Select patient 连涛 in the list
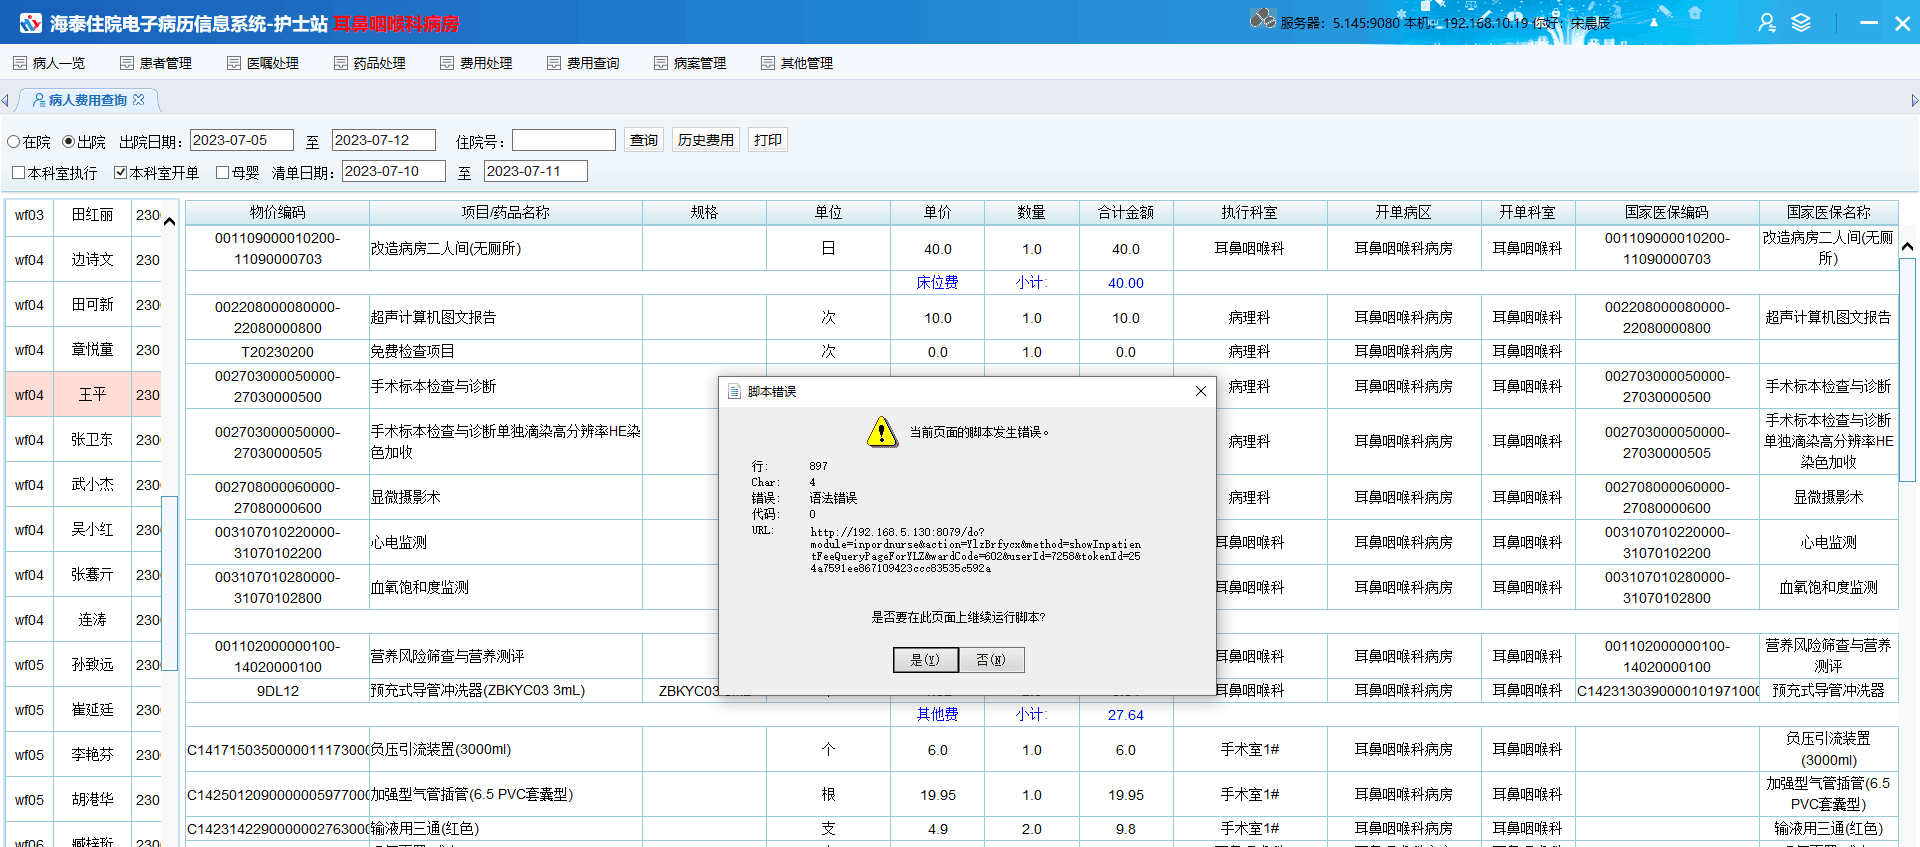1920x847 pixels. [92, 620]
